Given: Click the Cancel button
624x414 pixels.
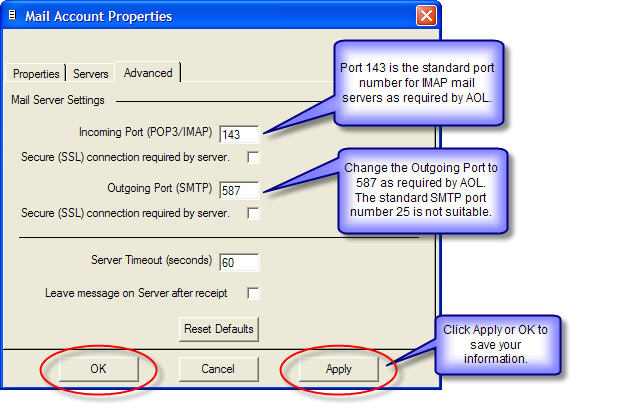Looking at the screenshot, I should 218,369.
